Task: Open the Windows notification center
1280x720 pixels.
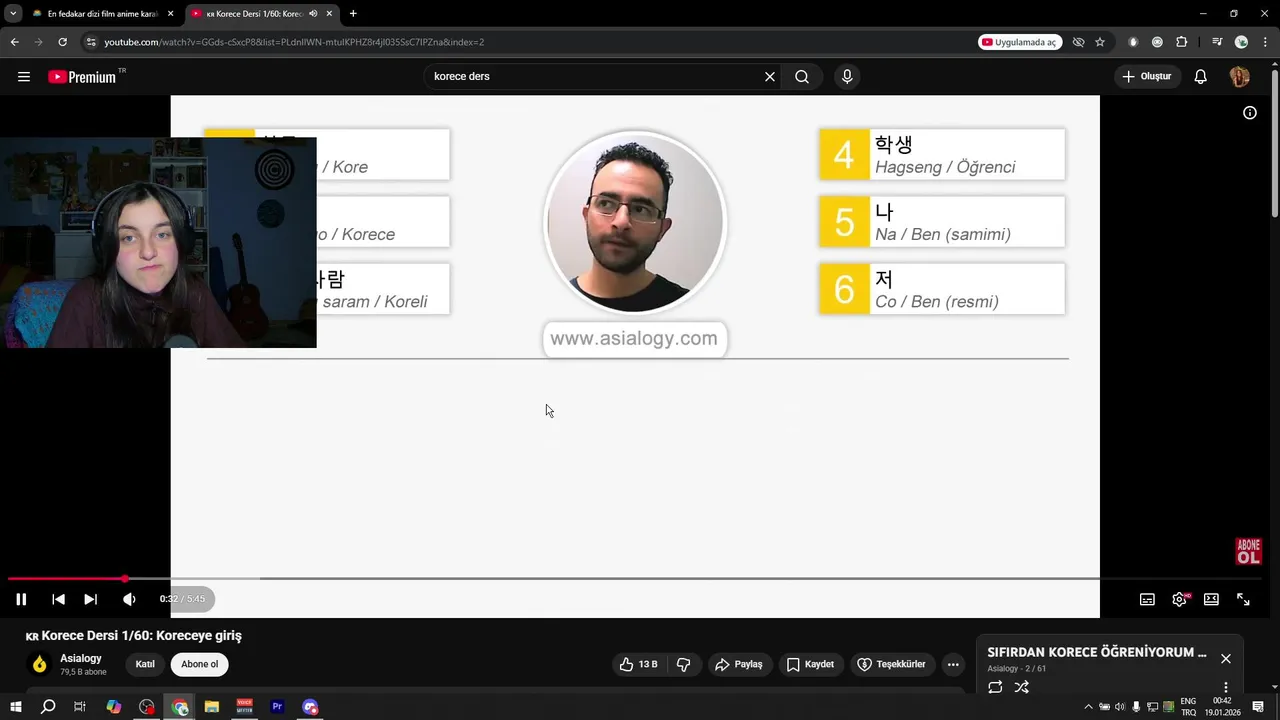Action: (1258, 707)
